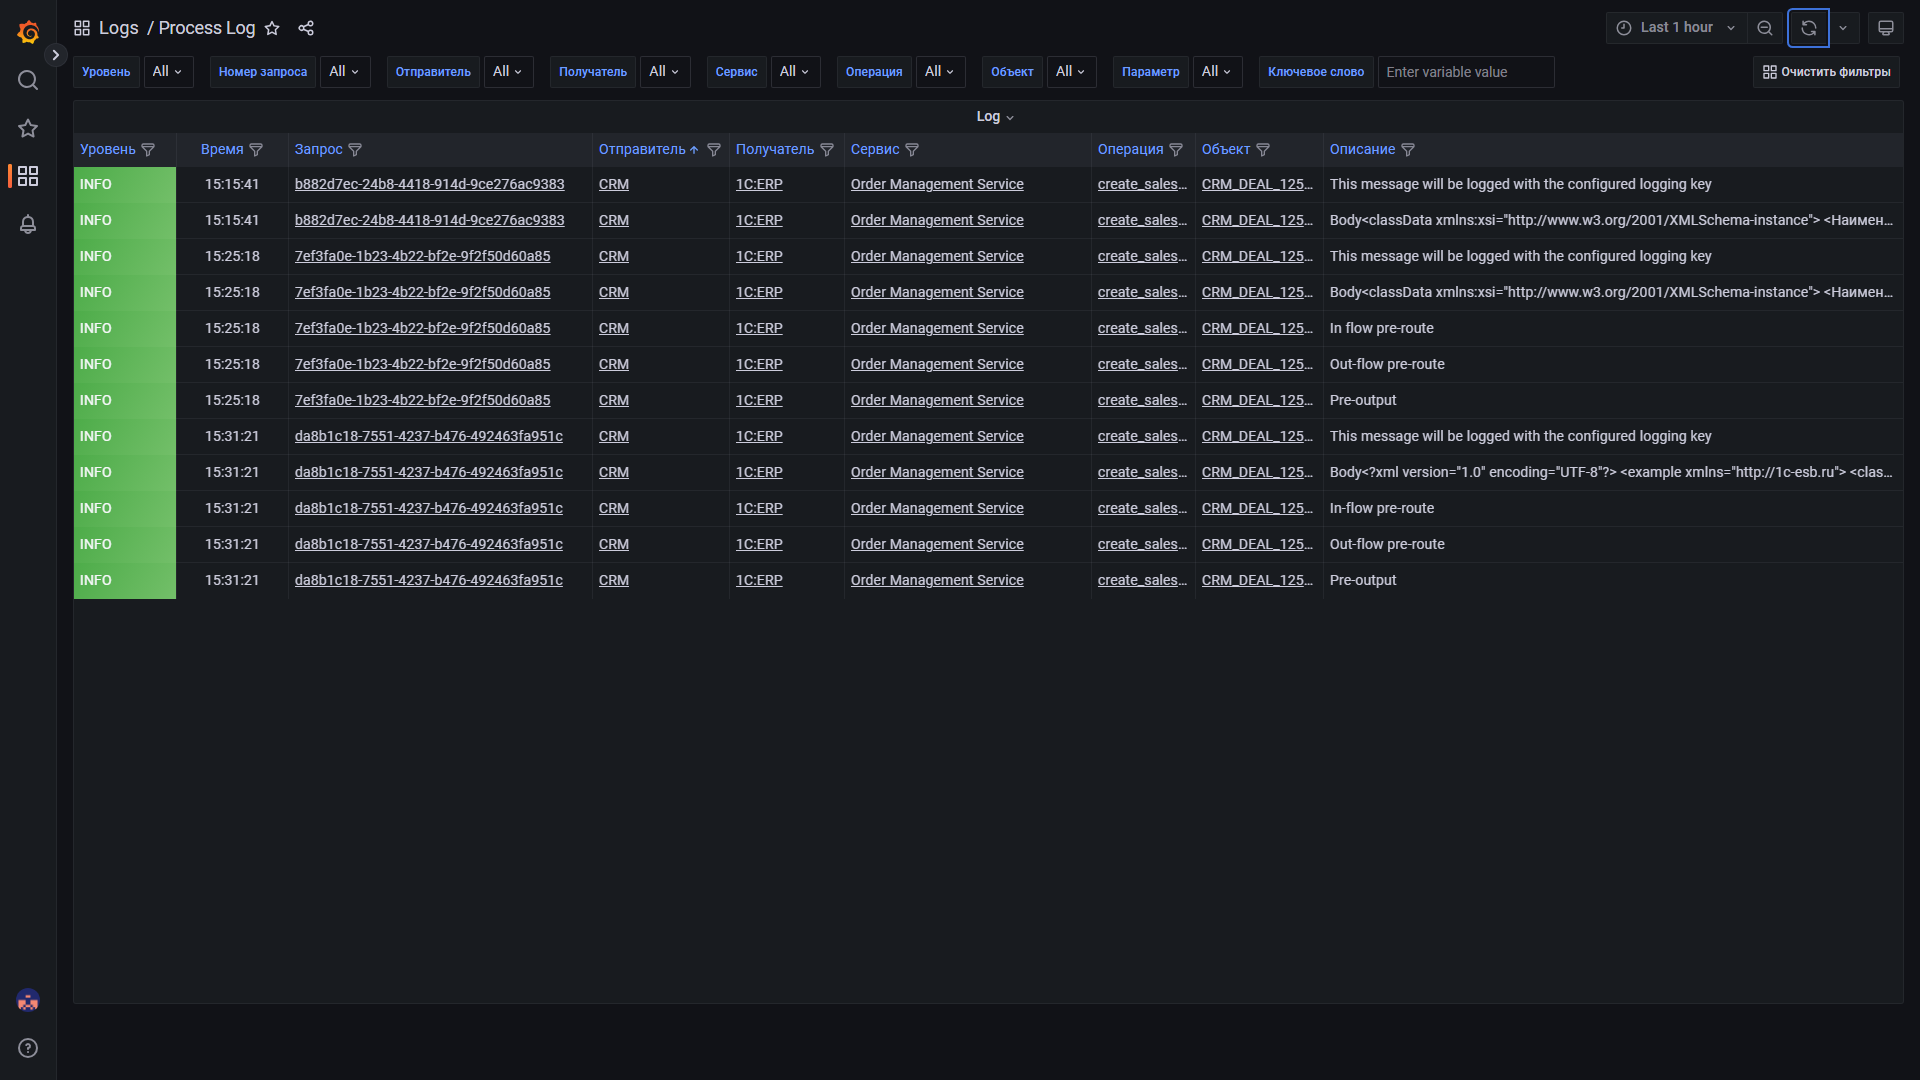Click create_sales link in In flow pre-route row

click(x=1142, y=329)
